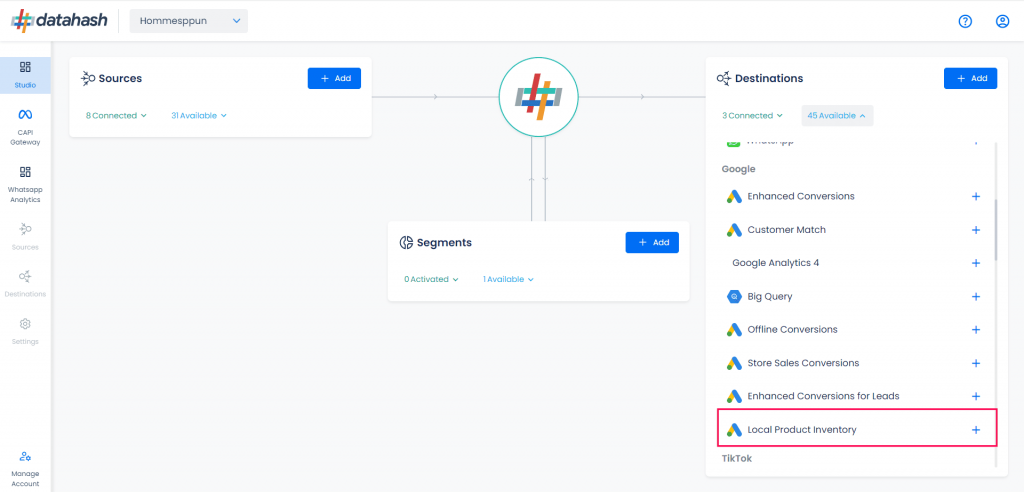1024x492 pixels.
Task: Add Enhanced Conversions for Leads with plus icon
Action: click(976, 397)
